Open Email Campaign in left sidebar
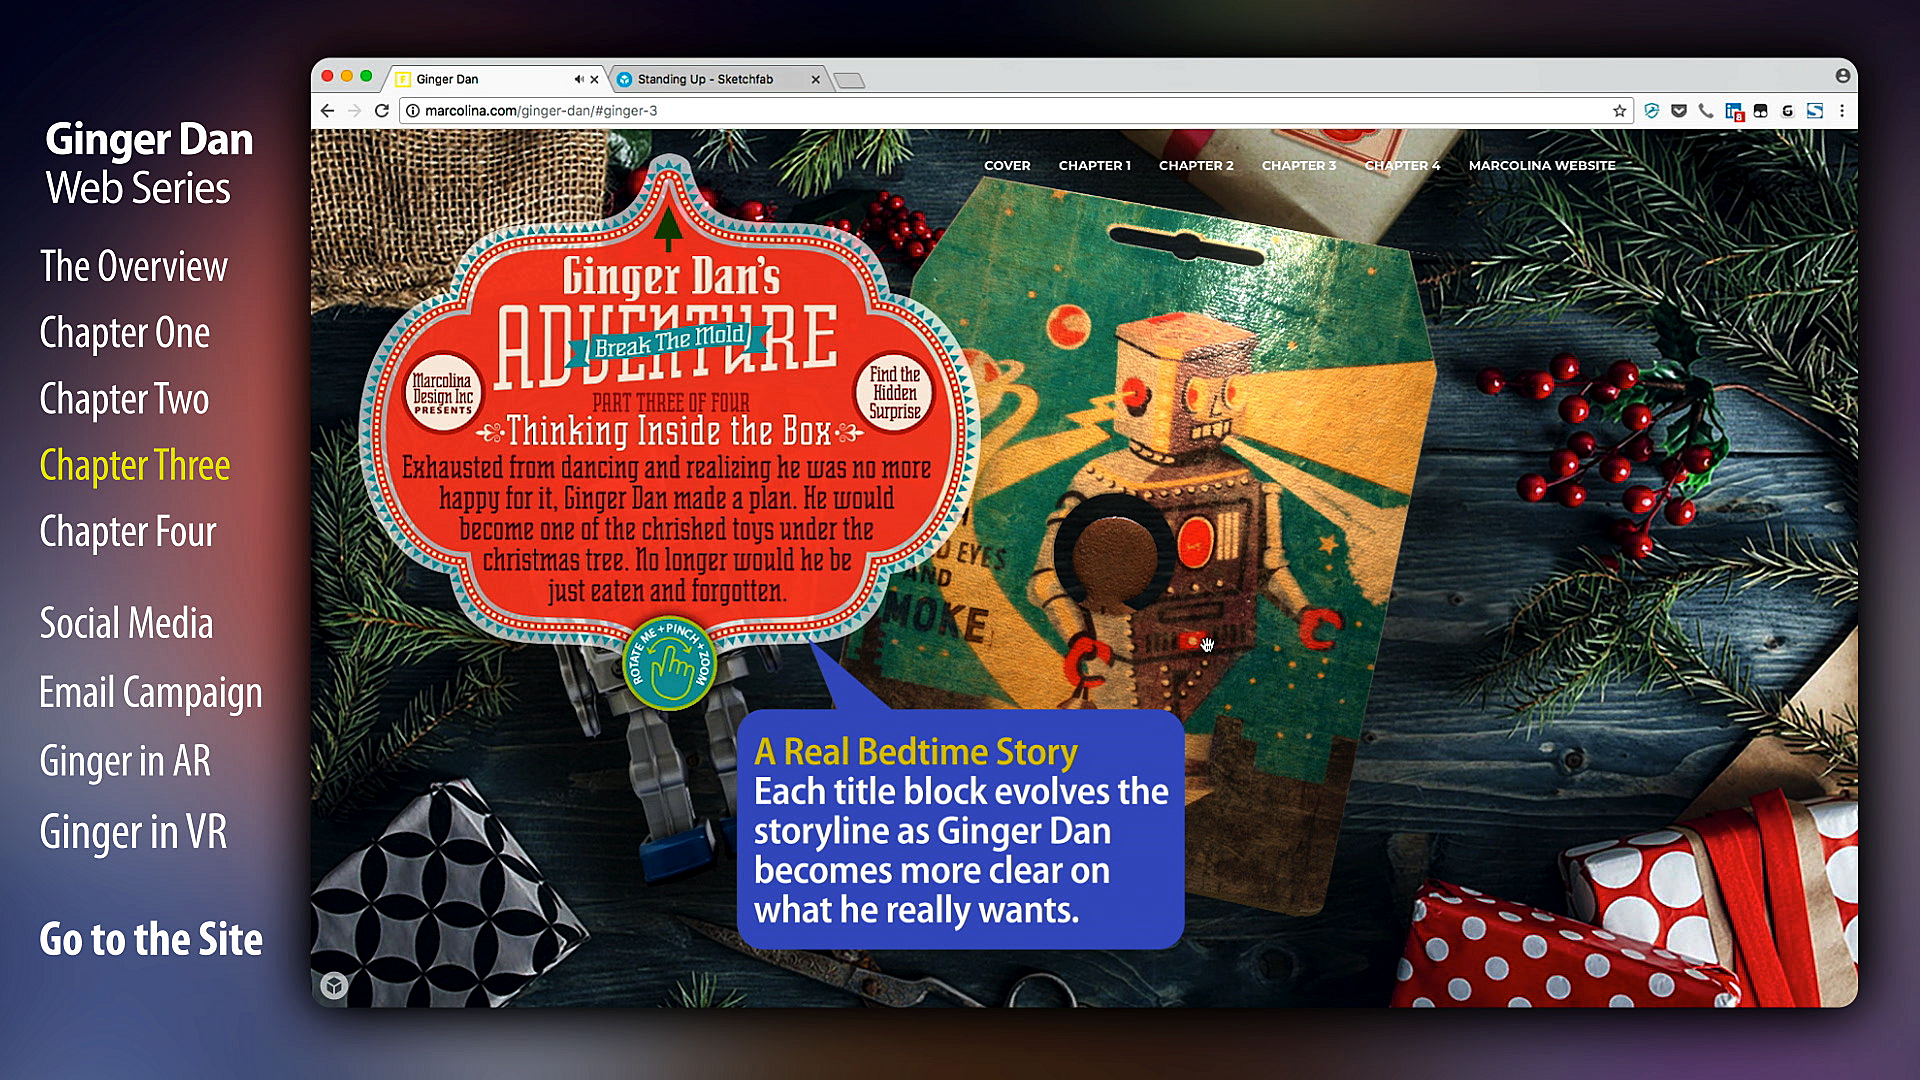This screenshot has height=1080, width=1920. coord(151,692)
